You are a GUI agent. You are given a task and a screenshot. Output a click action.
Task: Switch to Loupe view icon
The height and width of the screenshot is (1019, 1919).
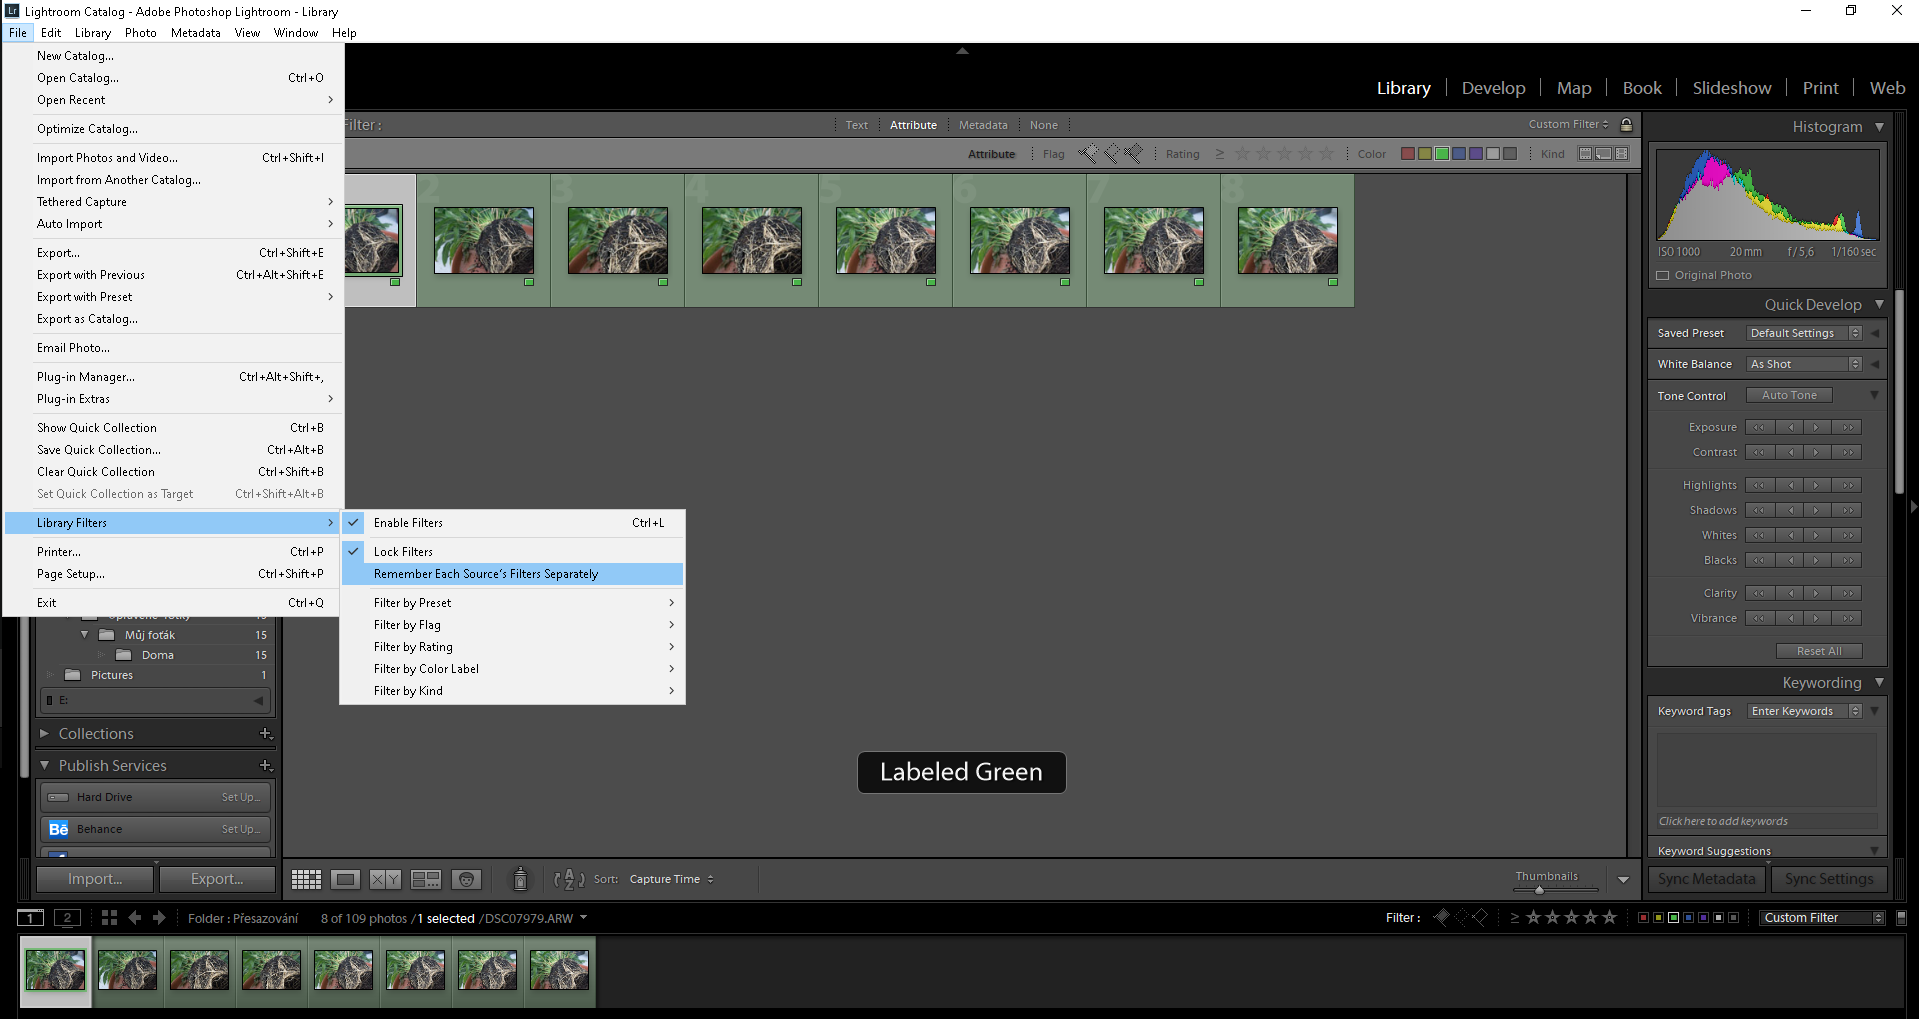tap(346, 879)
